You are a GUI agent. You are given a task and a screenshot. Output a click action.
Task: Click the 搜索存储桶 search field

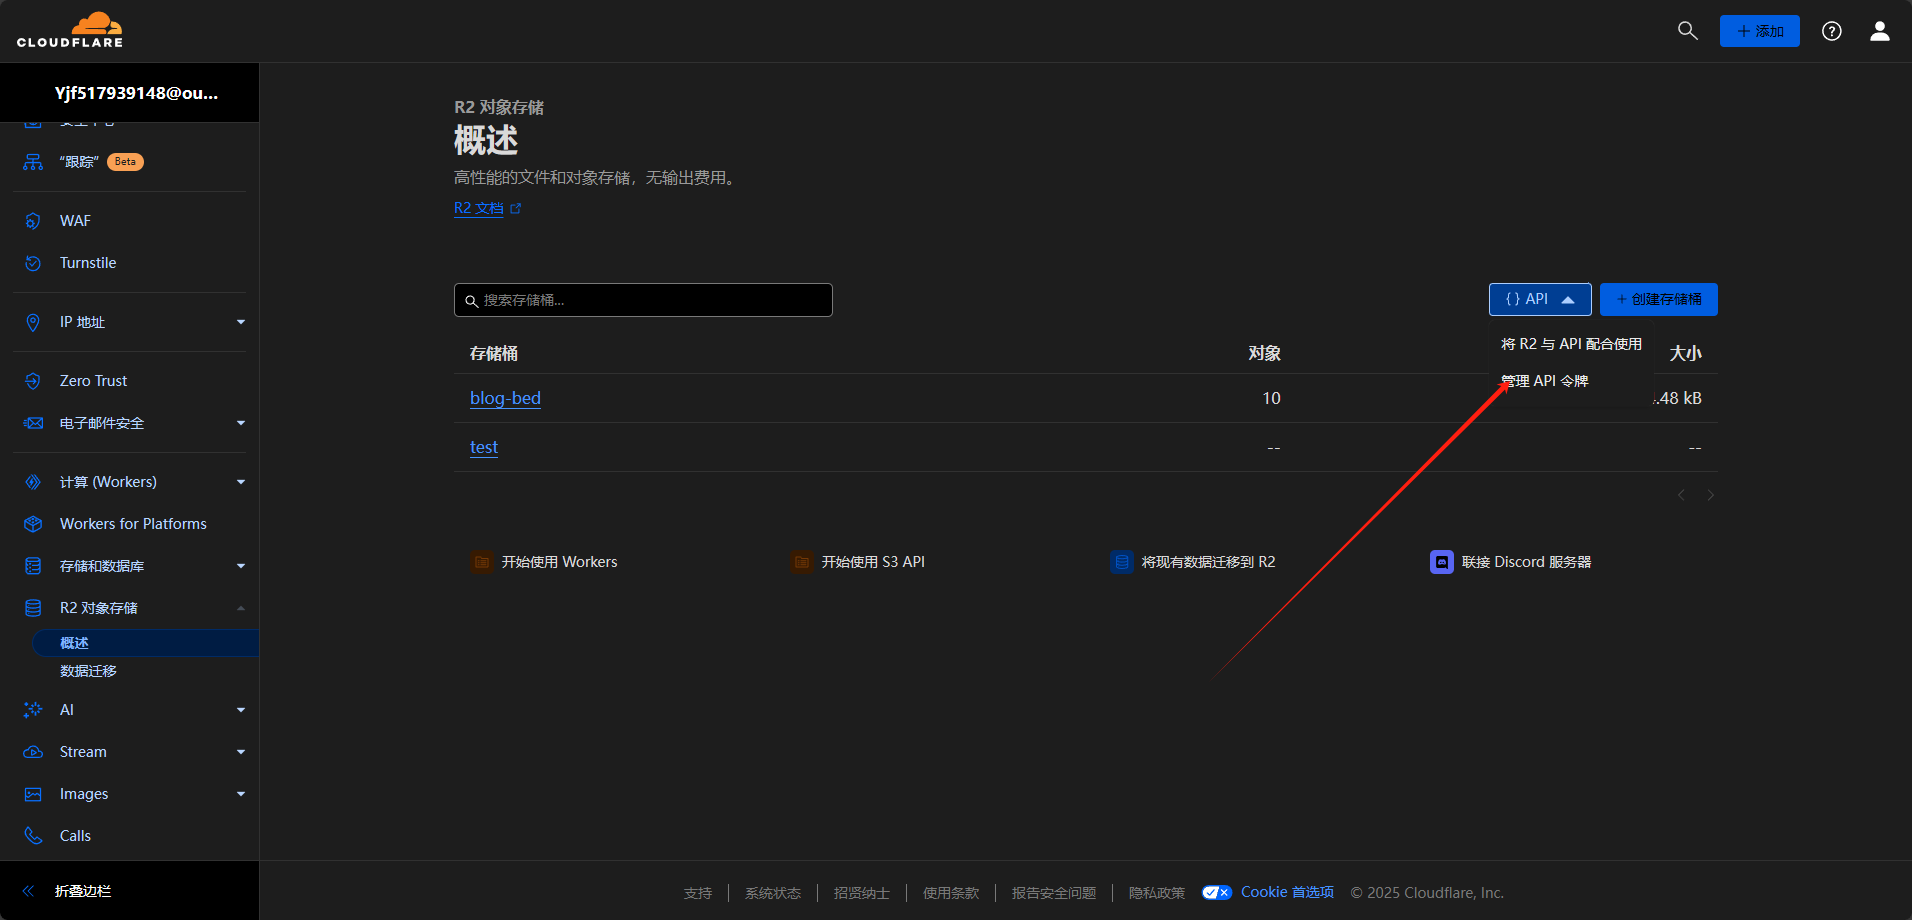(x=643, y=300)
